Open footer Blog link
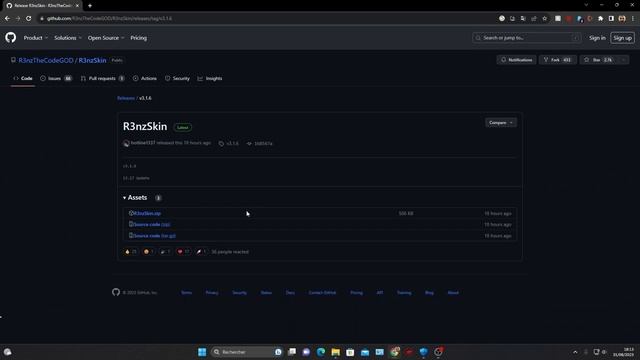 [x=429, y=293]
